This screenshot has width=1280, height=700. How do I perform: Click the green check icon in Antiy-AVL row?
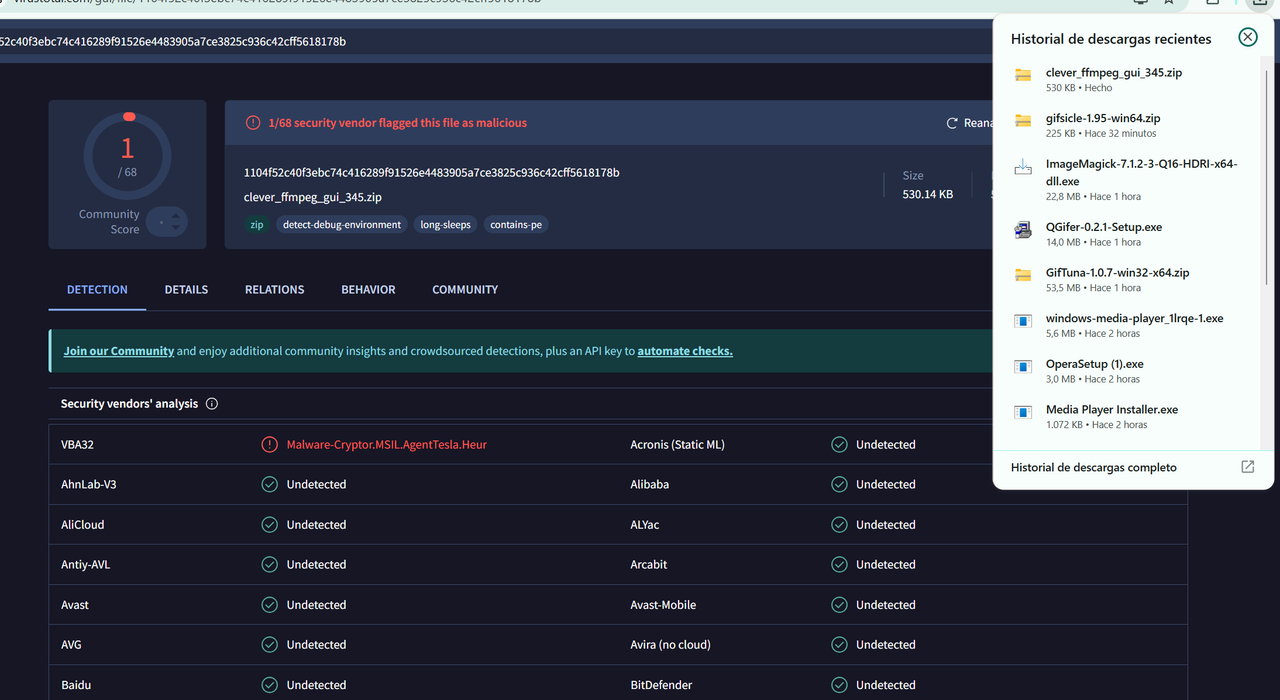pyautogui.click(x=270, y=564)
